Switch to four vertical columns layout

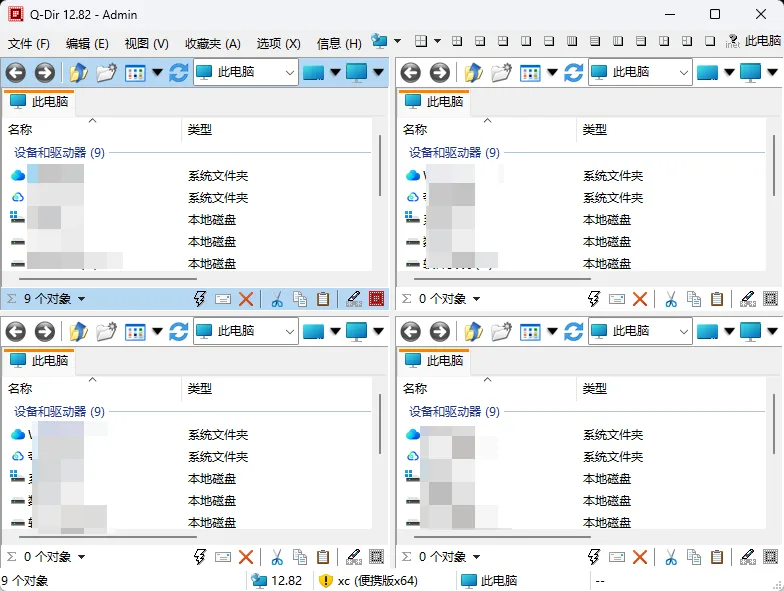pyautogui.click(x=572, y=41)
